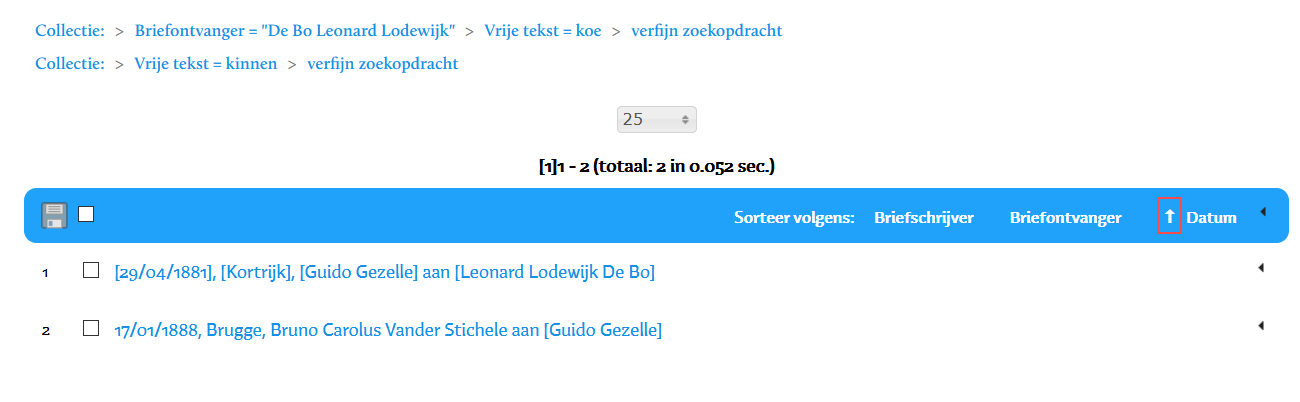This screenshot has height=402, width=1300.
Task: Click the first Collectie breadcrumb link
Action: coord(69,31)
